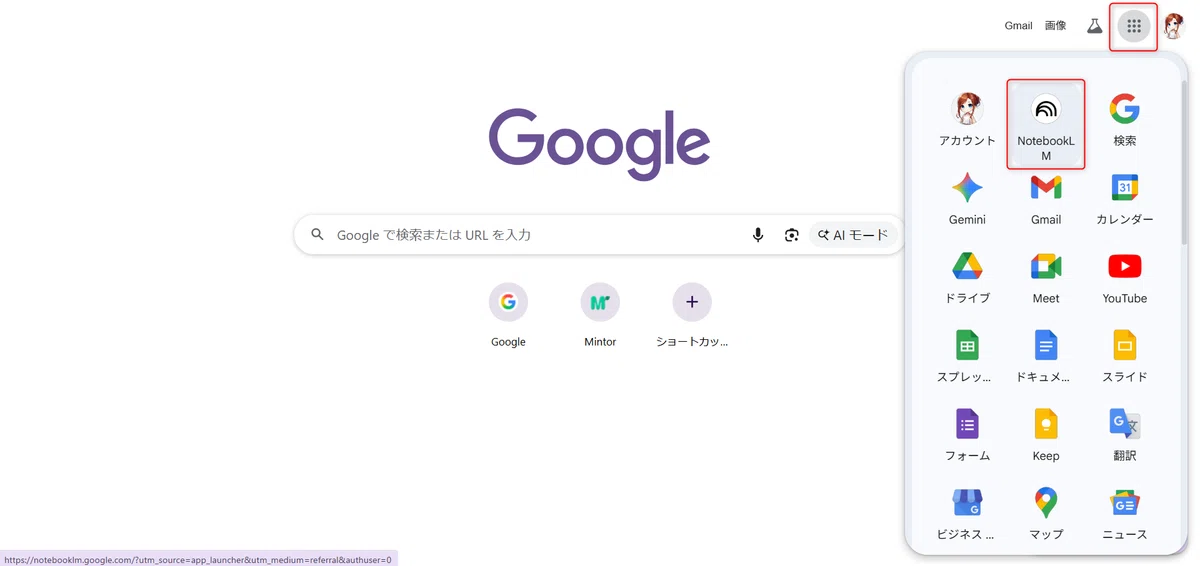
Task: Open 翻訳 app icon
Action: [1125, 436]
